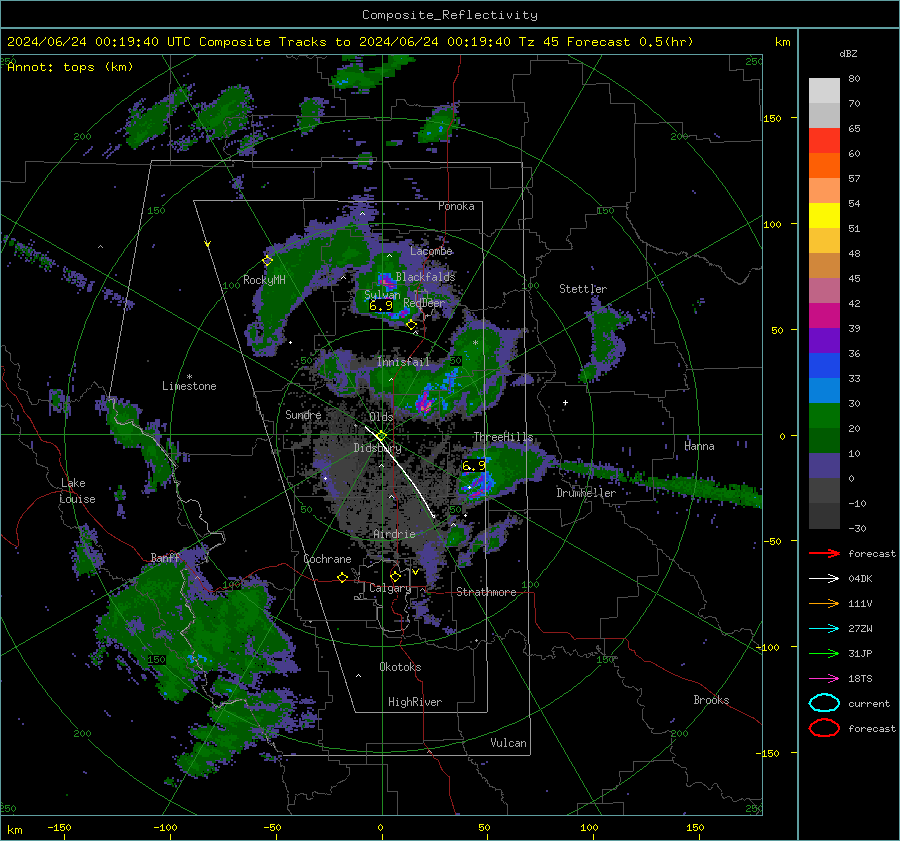Click the 6.9 storm top label near ThreeHills
Screen dimensions: 900x841
(474, 466)
